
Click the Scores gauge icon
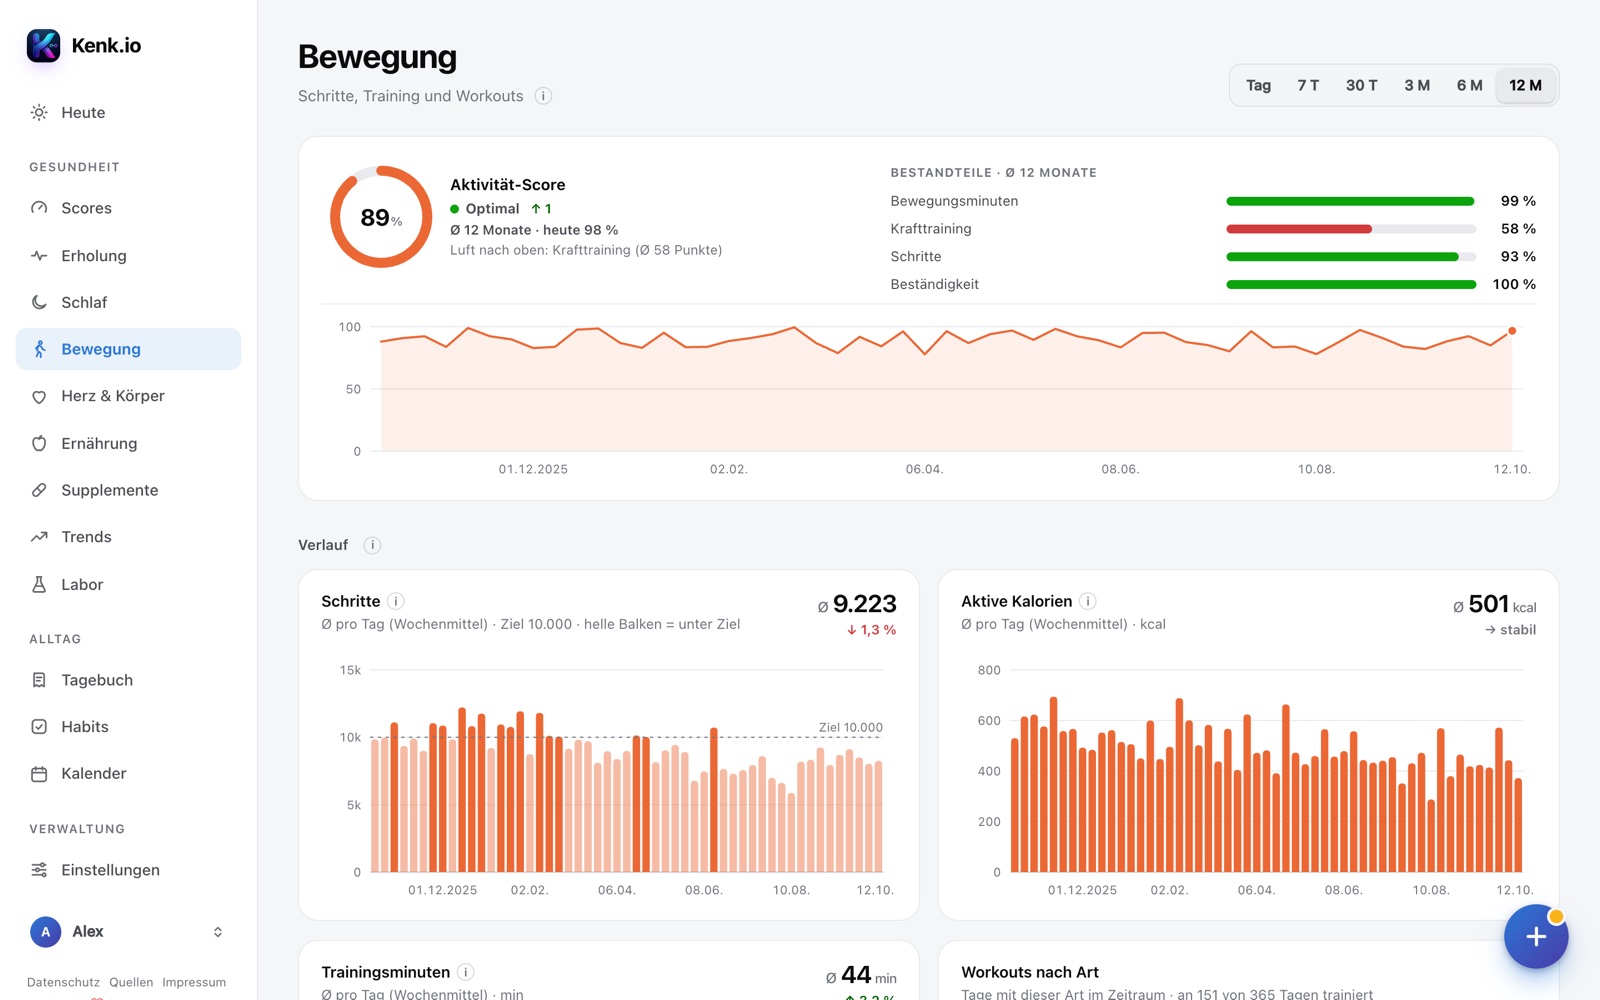(39, 208)
